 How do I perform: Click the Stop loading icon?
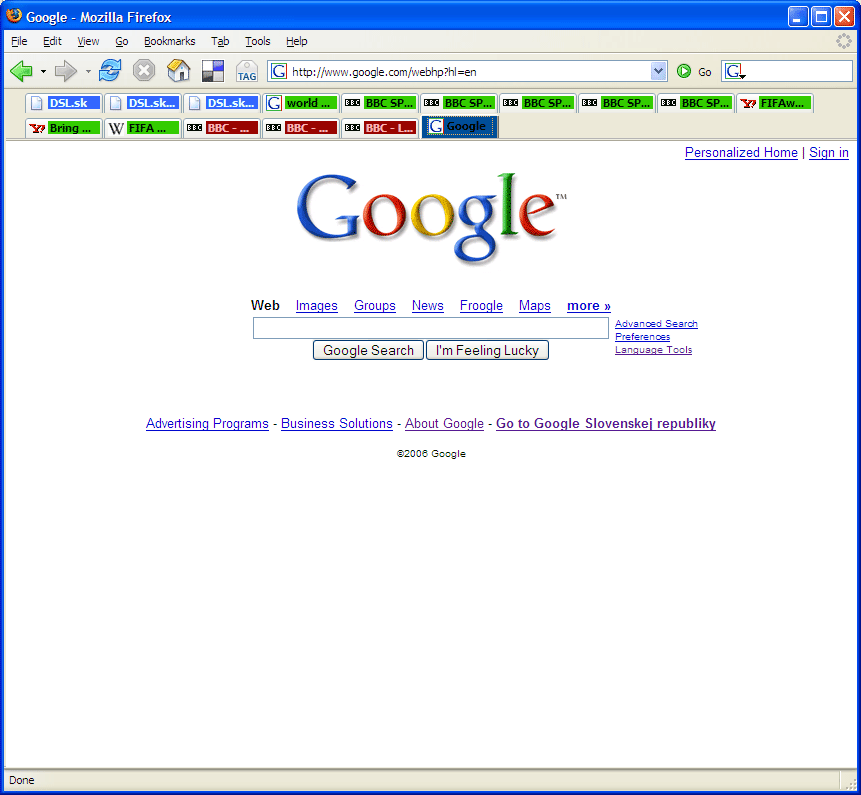pos(144,71)
